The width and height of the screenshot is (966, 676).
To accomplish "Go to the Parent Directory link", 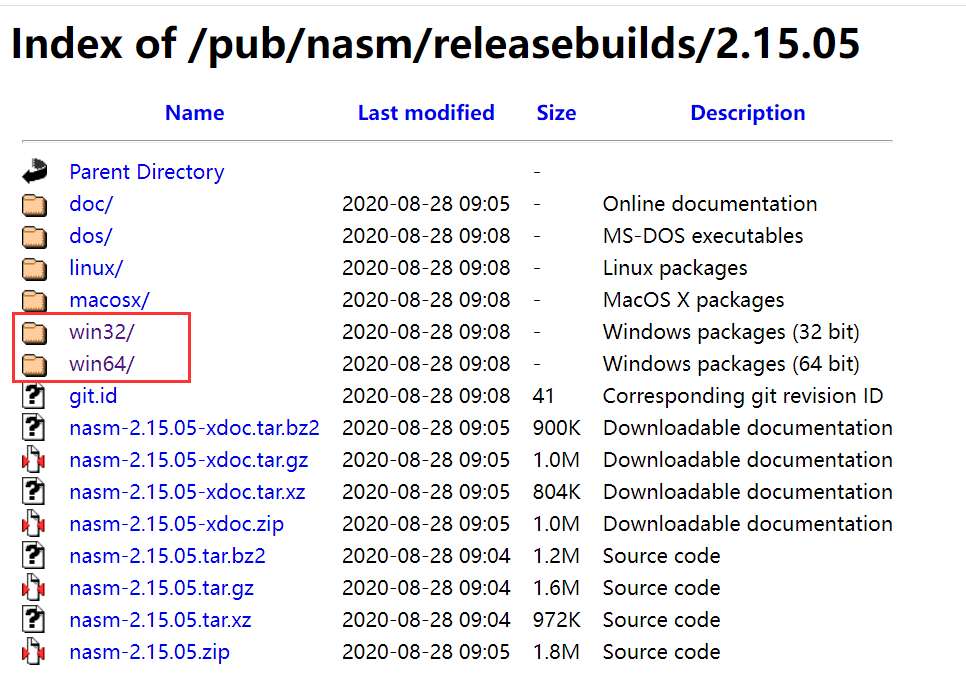I will pyautogui.click(x=146, y=172).
